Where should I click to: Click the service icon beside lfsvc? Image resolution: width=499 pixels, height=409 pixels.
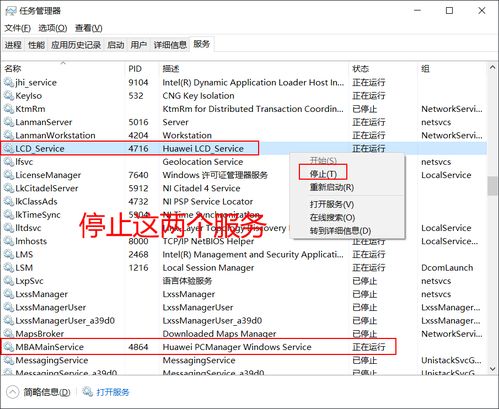(9, 162)
